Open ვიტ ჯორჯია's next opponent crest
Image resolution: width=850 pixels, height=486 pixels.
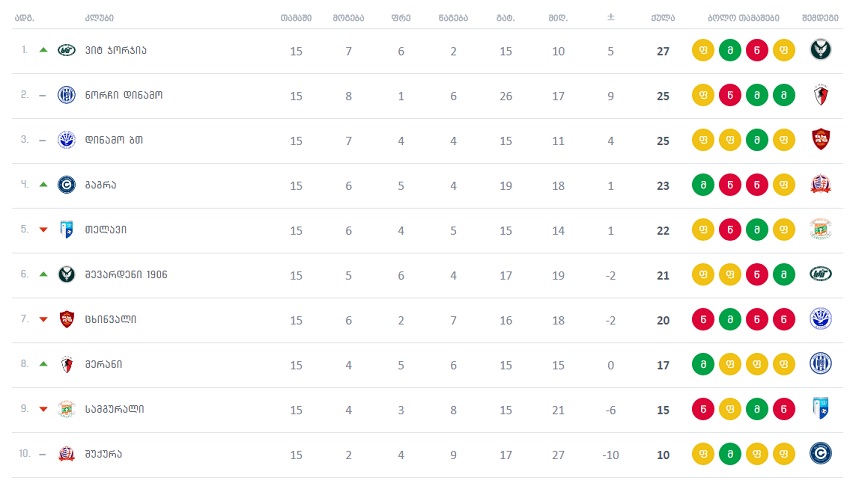[821, 50]
